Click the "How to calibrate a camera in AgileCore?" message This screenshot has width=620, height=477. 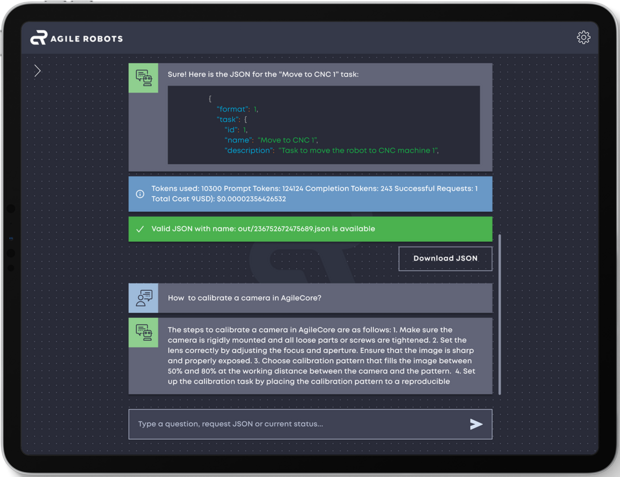(x=244, y=298)
